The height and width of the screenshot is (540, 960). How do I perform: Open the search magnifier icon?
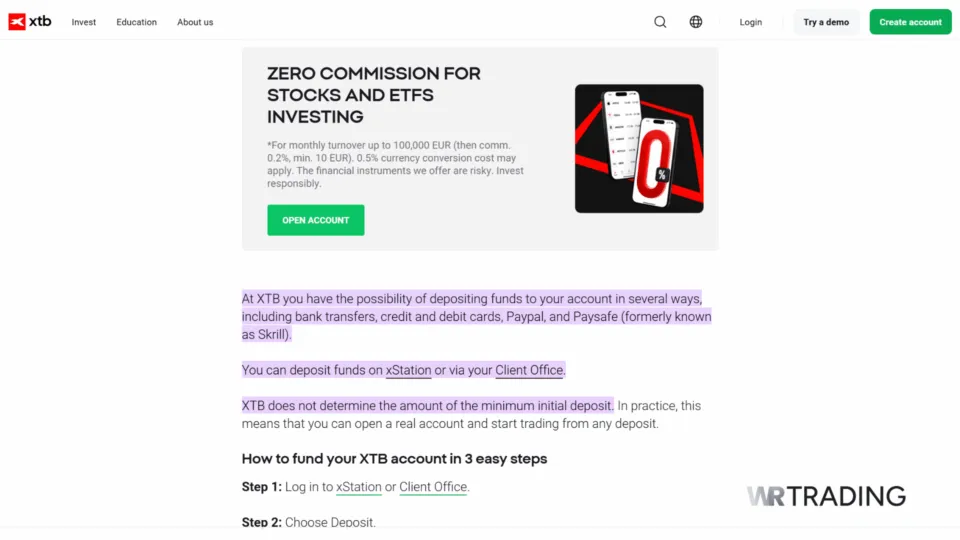pos(660,22)
